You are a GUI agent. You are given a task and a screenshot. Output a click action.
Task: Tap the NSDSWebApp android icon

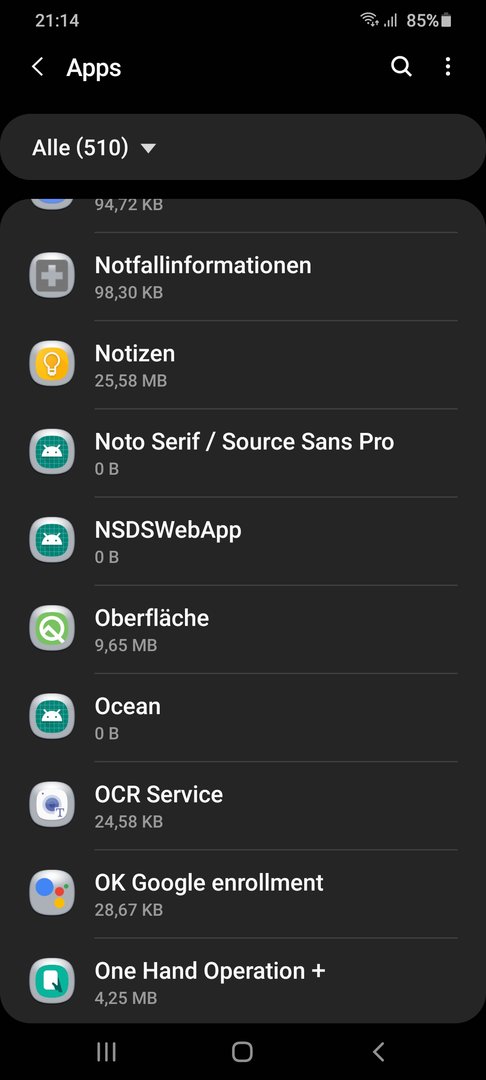[x=52, y=540]
